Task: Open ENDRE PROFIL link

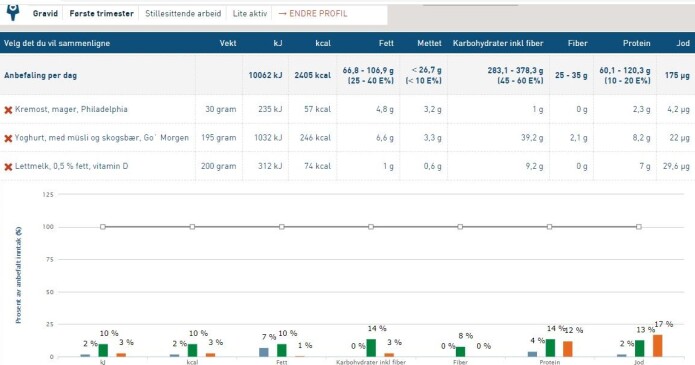Action: click(313, 14)
